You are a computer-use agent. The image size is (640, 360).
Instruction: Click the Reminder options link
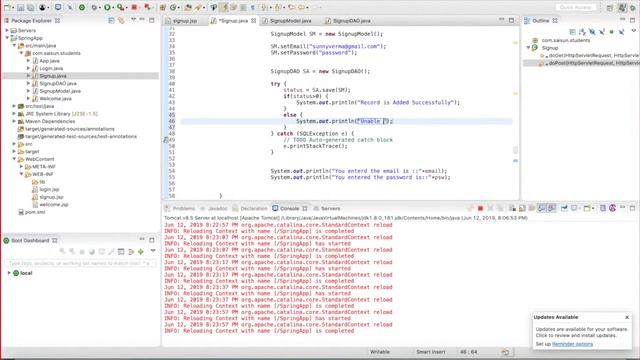[572, 344]
